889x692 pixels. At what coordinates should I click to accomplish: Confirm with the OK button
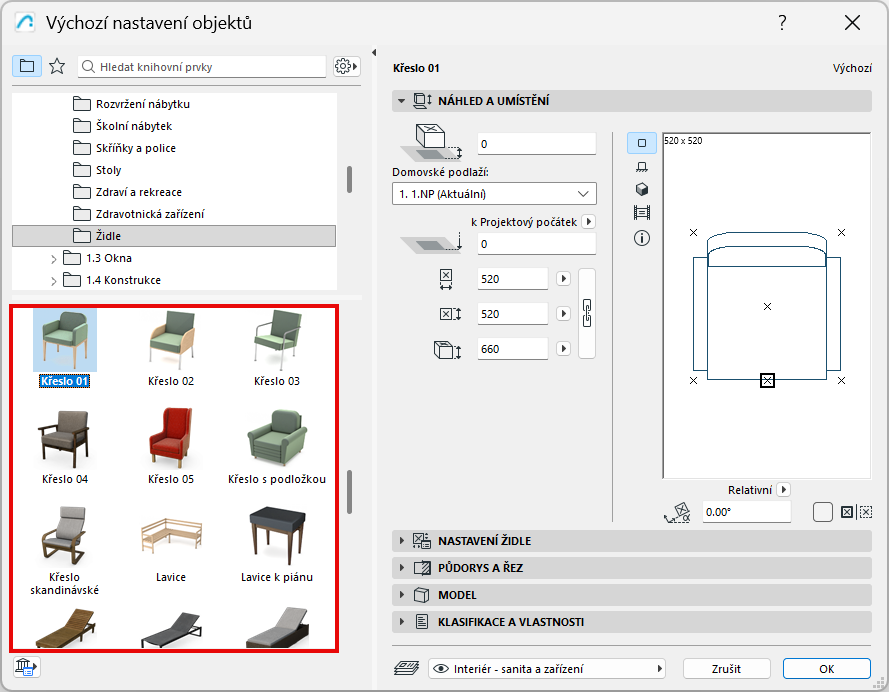pyautogui.click(x=826, y=669)
